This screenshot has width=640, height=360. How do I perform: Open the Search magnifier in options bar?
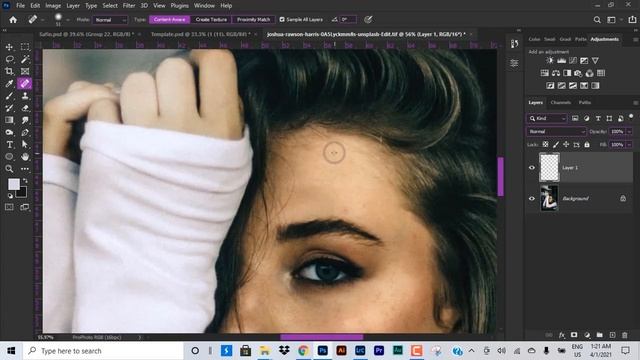(597, 20)
